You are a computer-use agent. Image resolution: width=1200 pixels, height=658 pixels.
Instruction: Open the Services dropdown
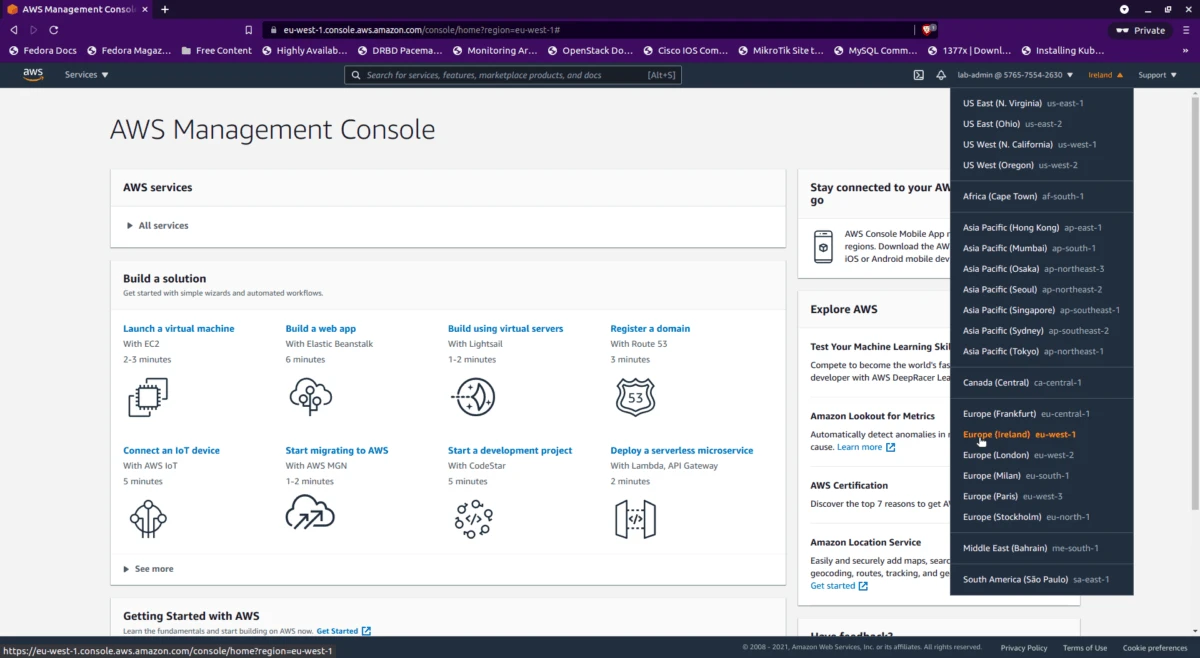(85, 74)
